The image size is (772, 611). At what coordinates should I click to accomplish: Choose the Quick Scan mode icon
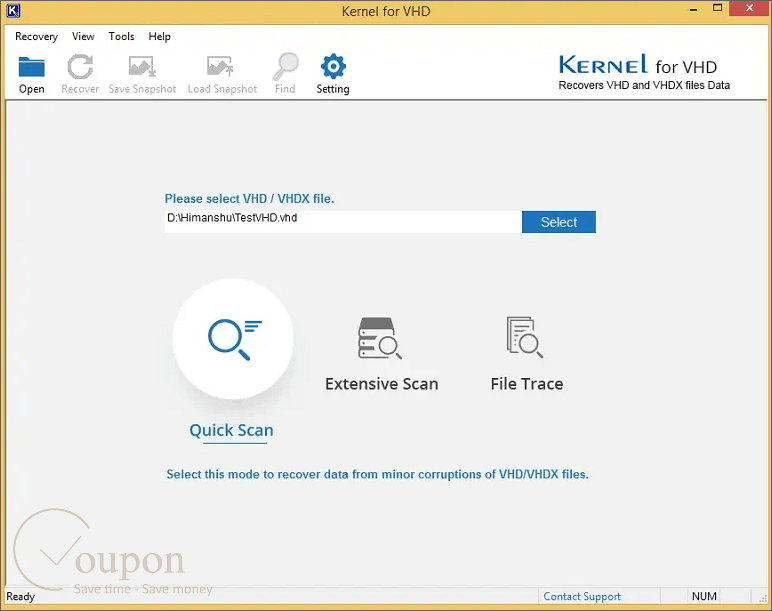(233, 339)
